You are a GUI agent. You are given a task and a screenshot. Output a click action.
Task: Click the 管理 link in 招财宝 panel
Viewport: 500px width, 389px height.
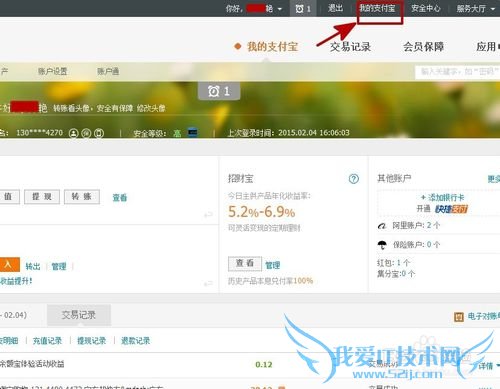coord(273,265)
